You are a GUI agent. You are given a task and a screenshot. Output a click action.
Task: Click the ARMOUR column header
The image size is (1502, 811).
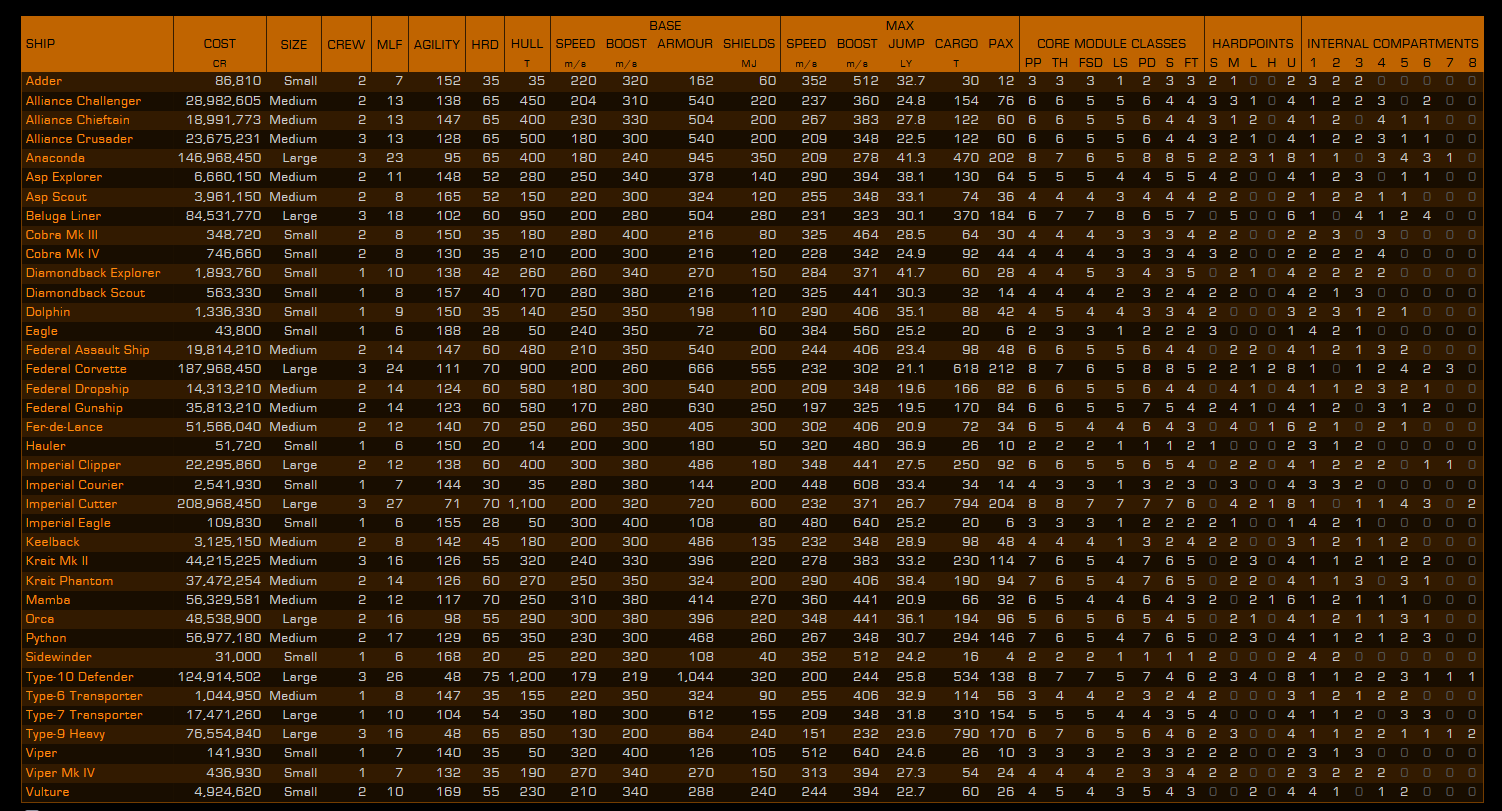pyautogui.click(x=685, y=44)
